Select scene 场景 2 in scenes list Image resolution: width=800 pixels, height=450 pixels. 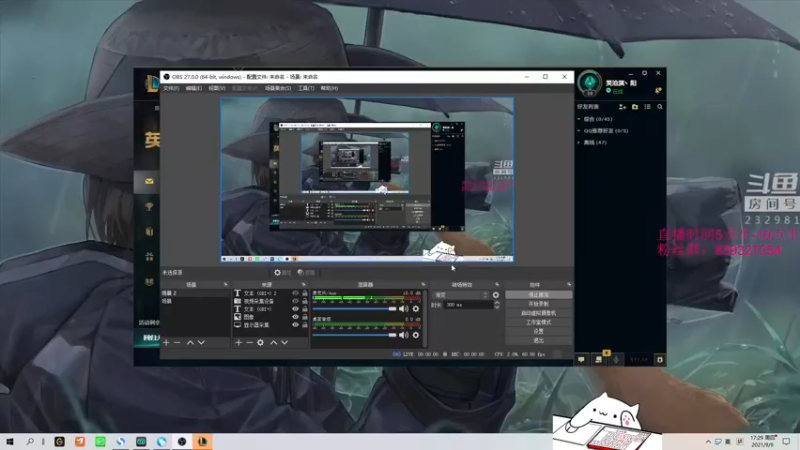195,293
